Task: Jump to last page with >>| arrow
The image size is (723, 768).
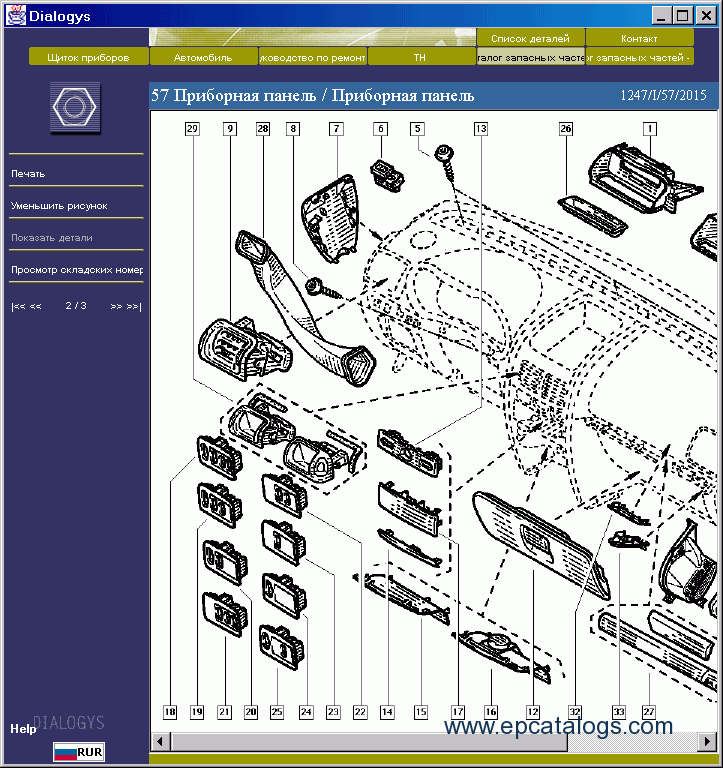Action: pyautogui.click(x=134, y=306)
